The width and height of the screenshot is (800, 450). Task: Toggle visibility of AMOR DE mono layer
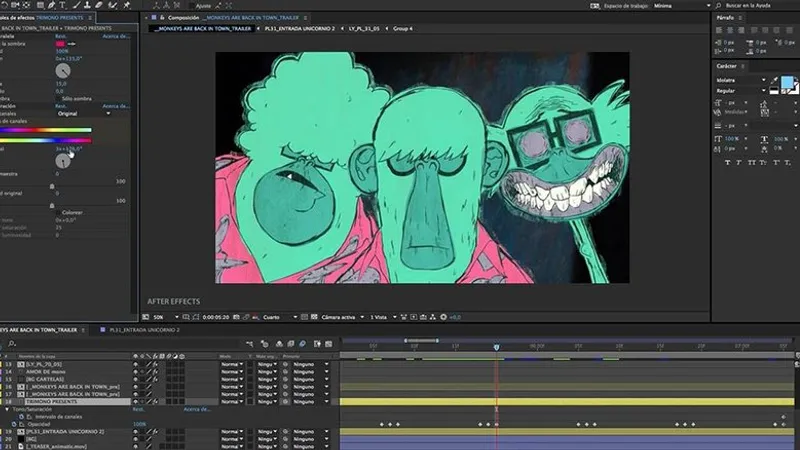135,372
